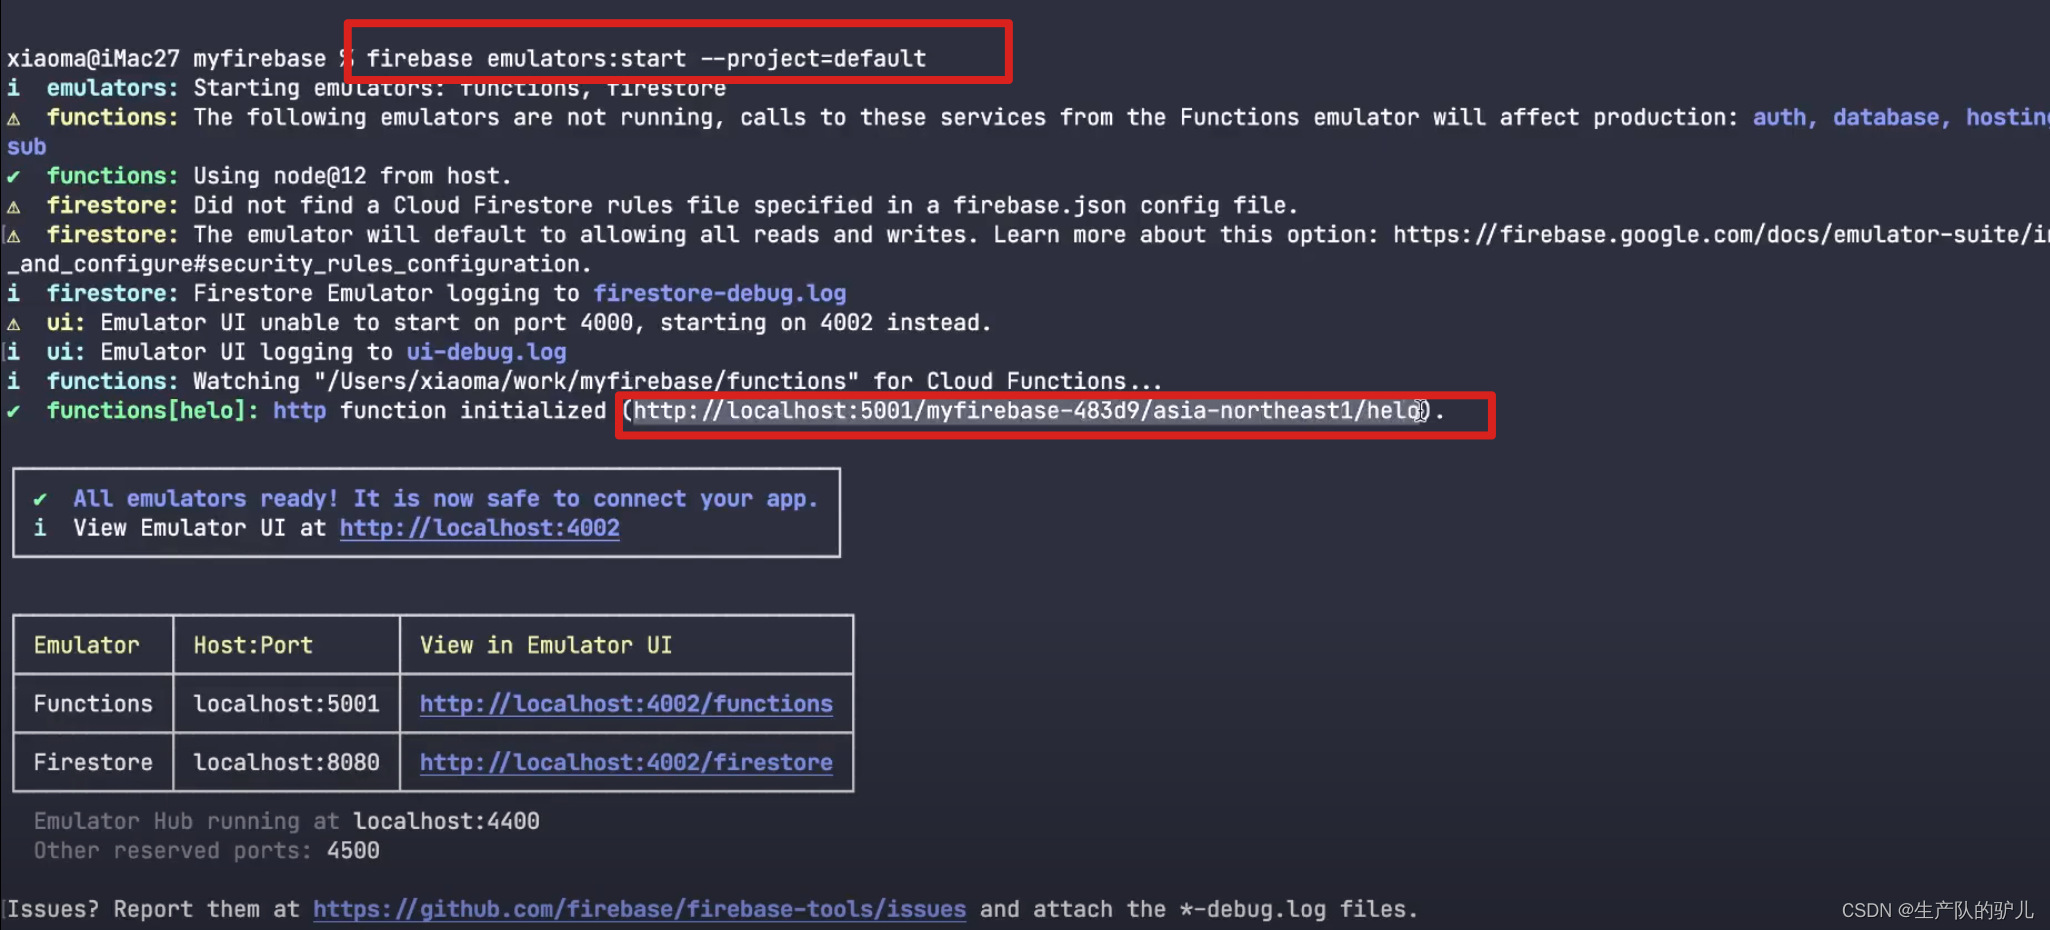Click the "View in Emulator UI" column header
The image size is (2050, 930).
click(x=546, y=645)
